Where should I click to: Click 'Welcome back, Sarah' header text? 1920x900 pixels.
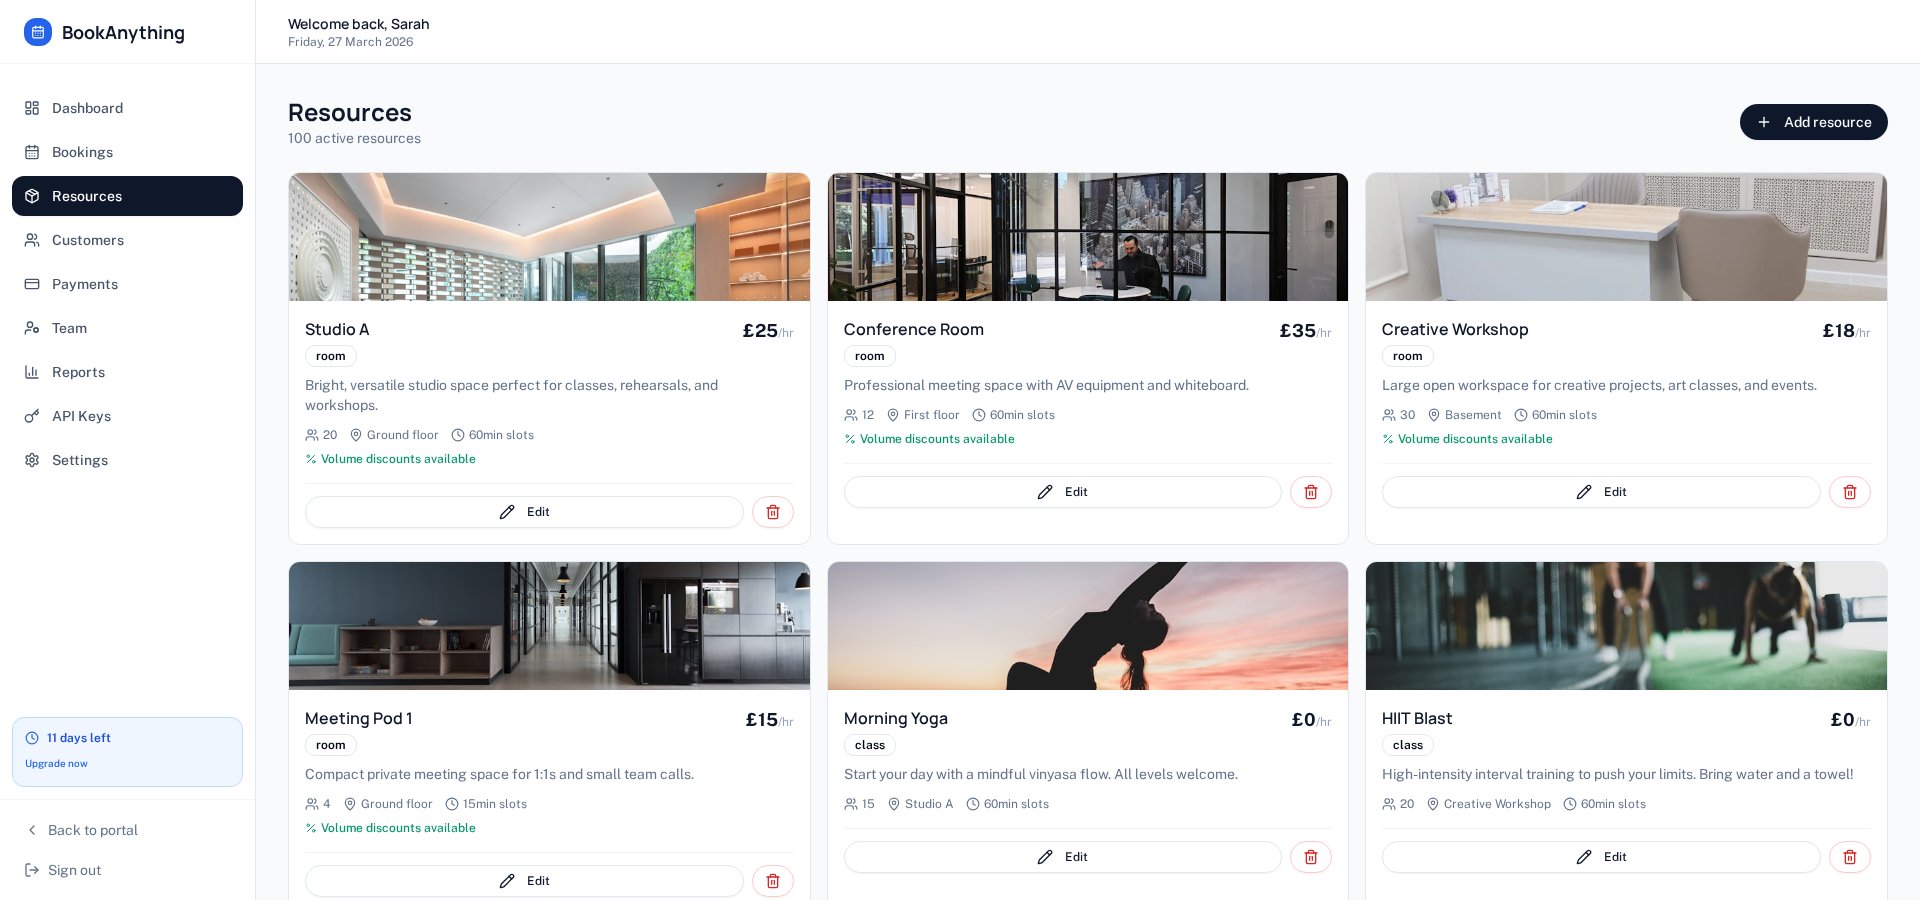click(x=359, y=24)
